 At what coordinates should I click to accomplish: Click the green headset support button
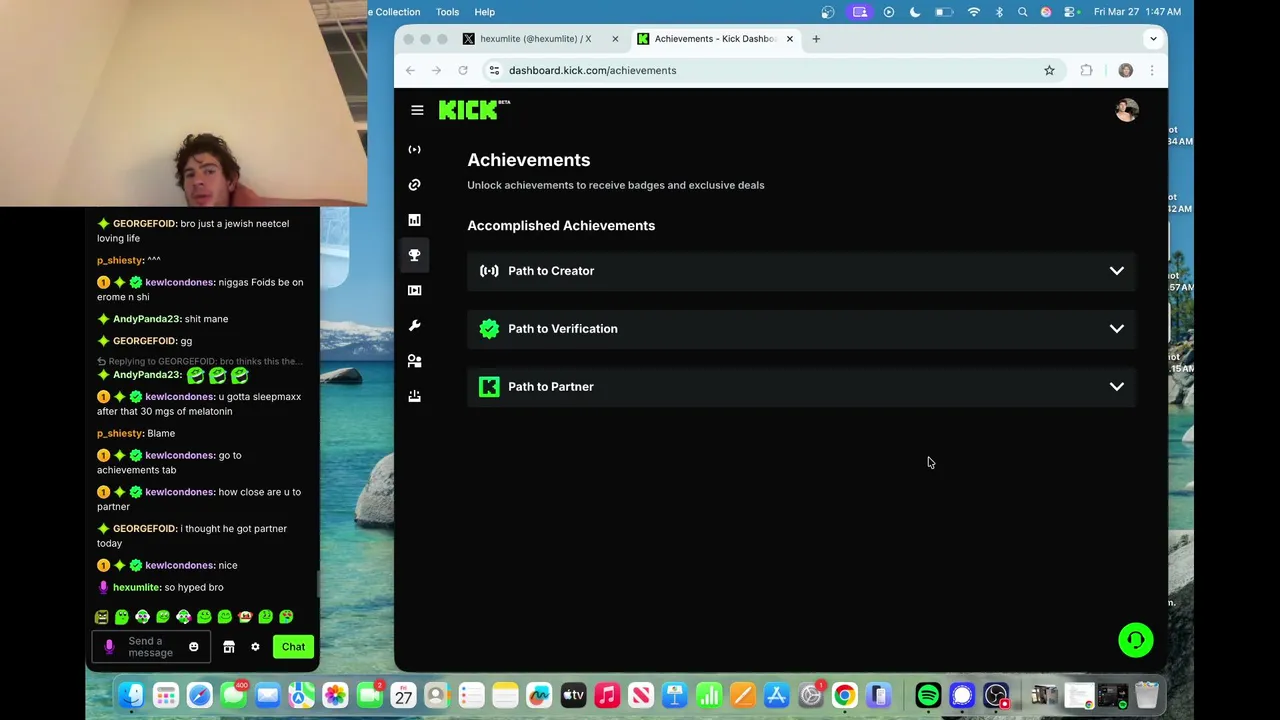point(1136,640)
